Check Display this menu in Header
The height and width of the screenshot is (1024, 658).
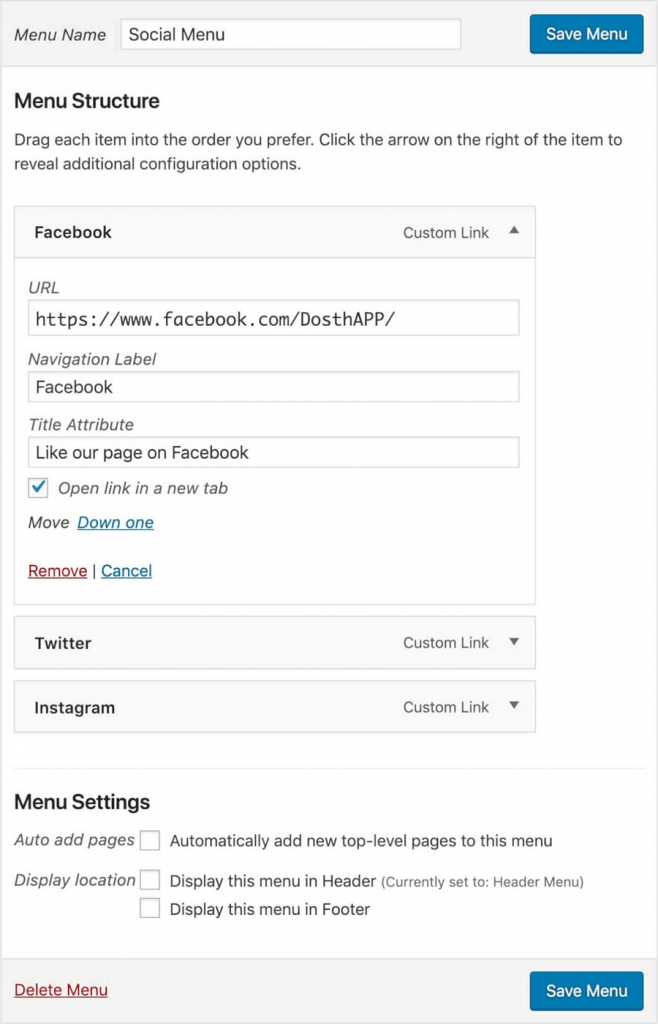click(149, 880)
